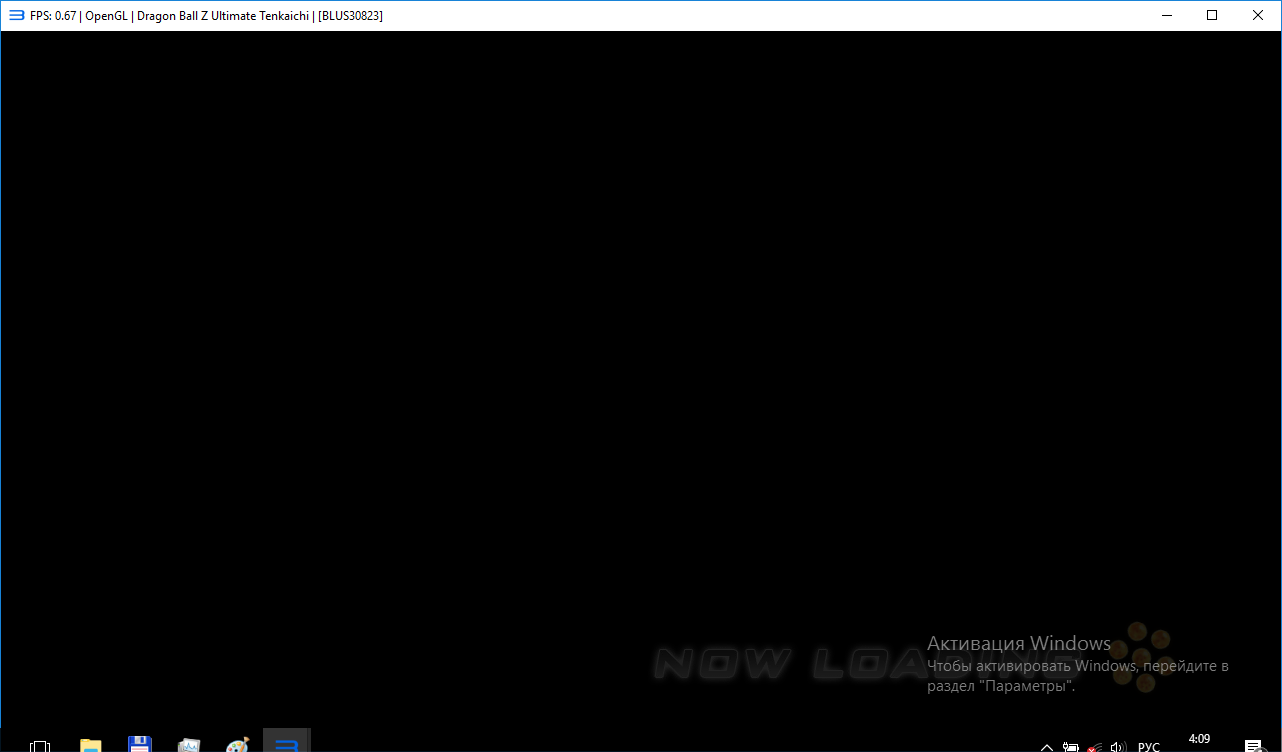This screenshot has height=752, width=1282.
Task: Change the РУС input language
Action: (1149, 747)
